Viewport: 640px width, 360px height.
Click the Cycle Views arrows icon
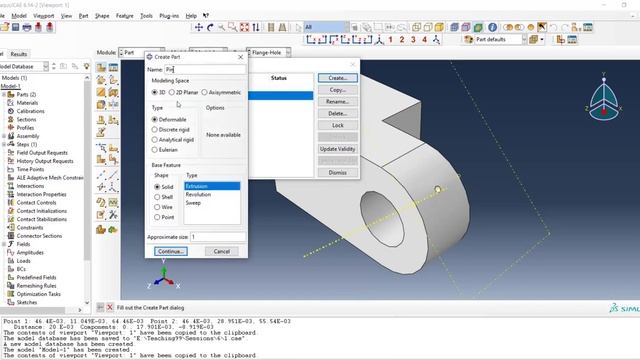point(256,27)
